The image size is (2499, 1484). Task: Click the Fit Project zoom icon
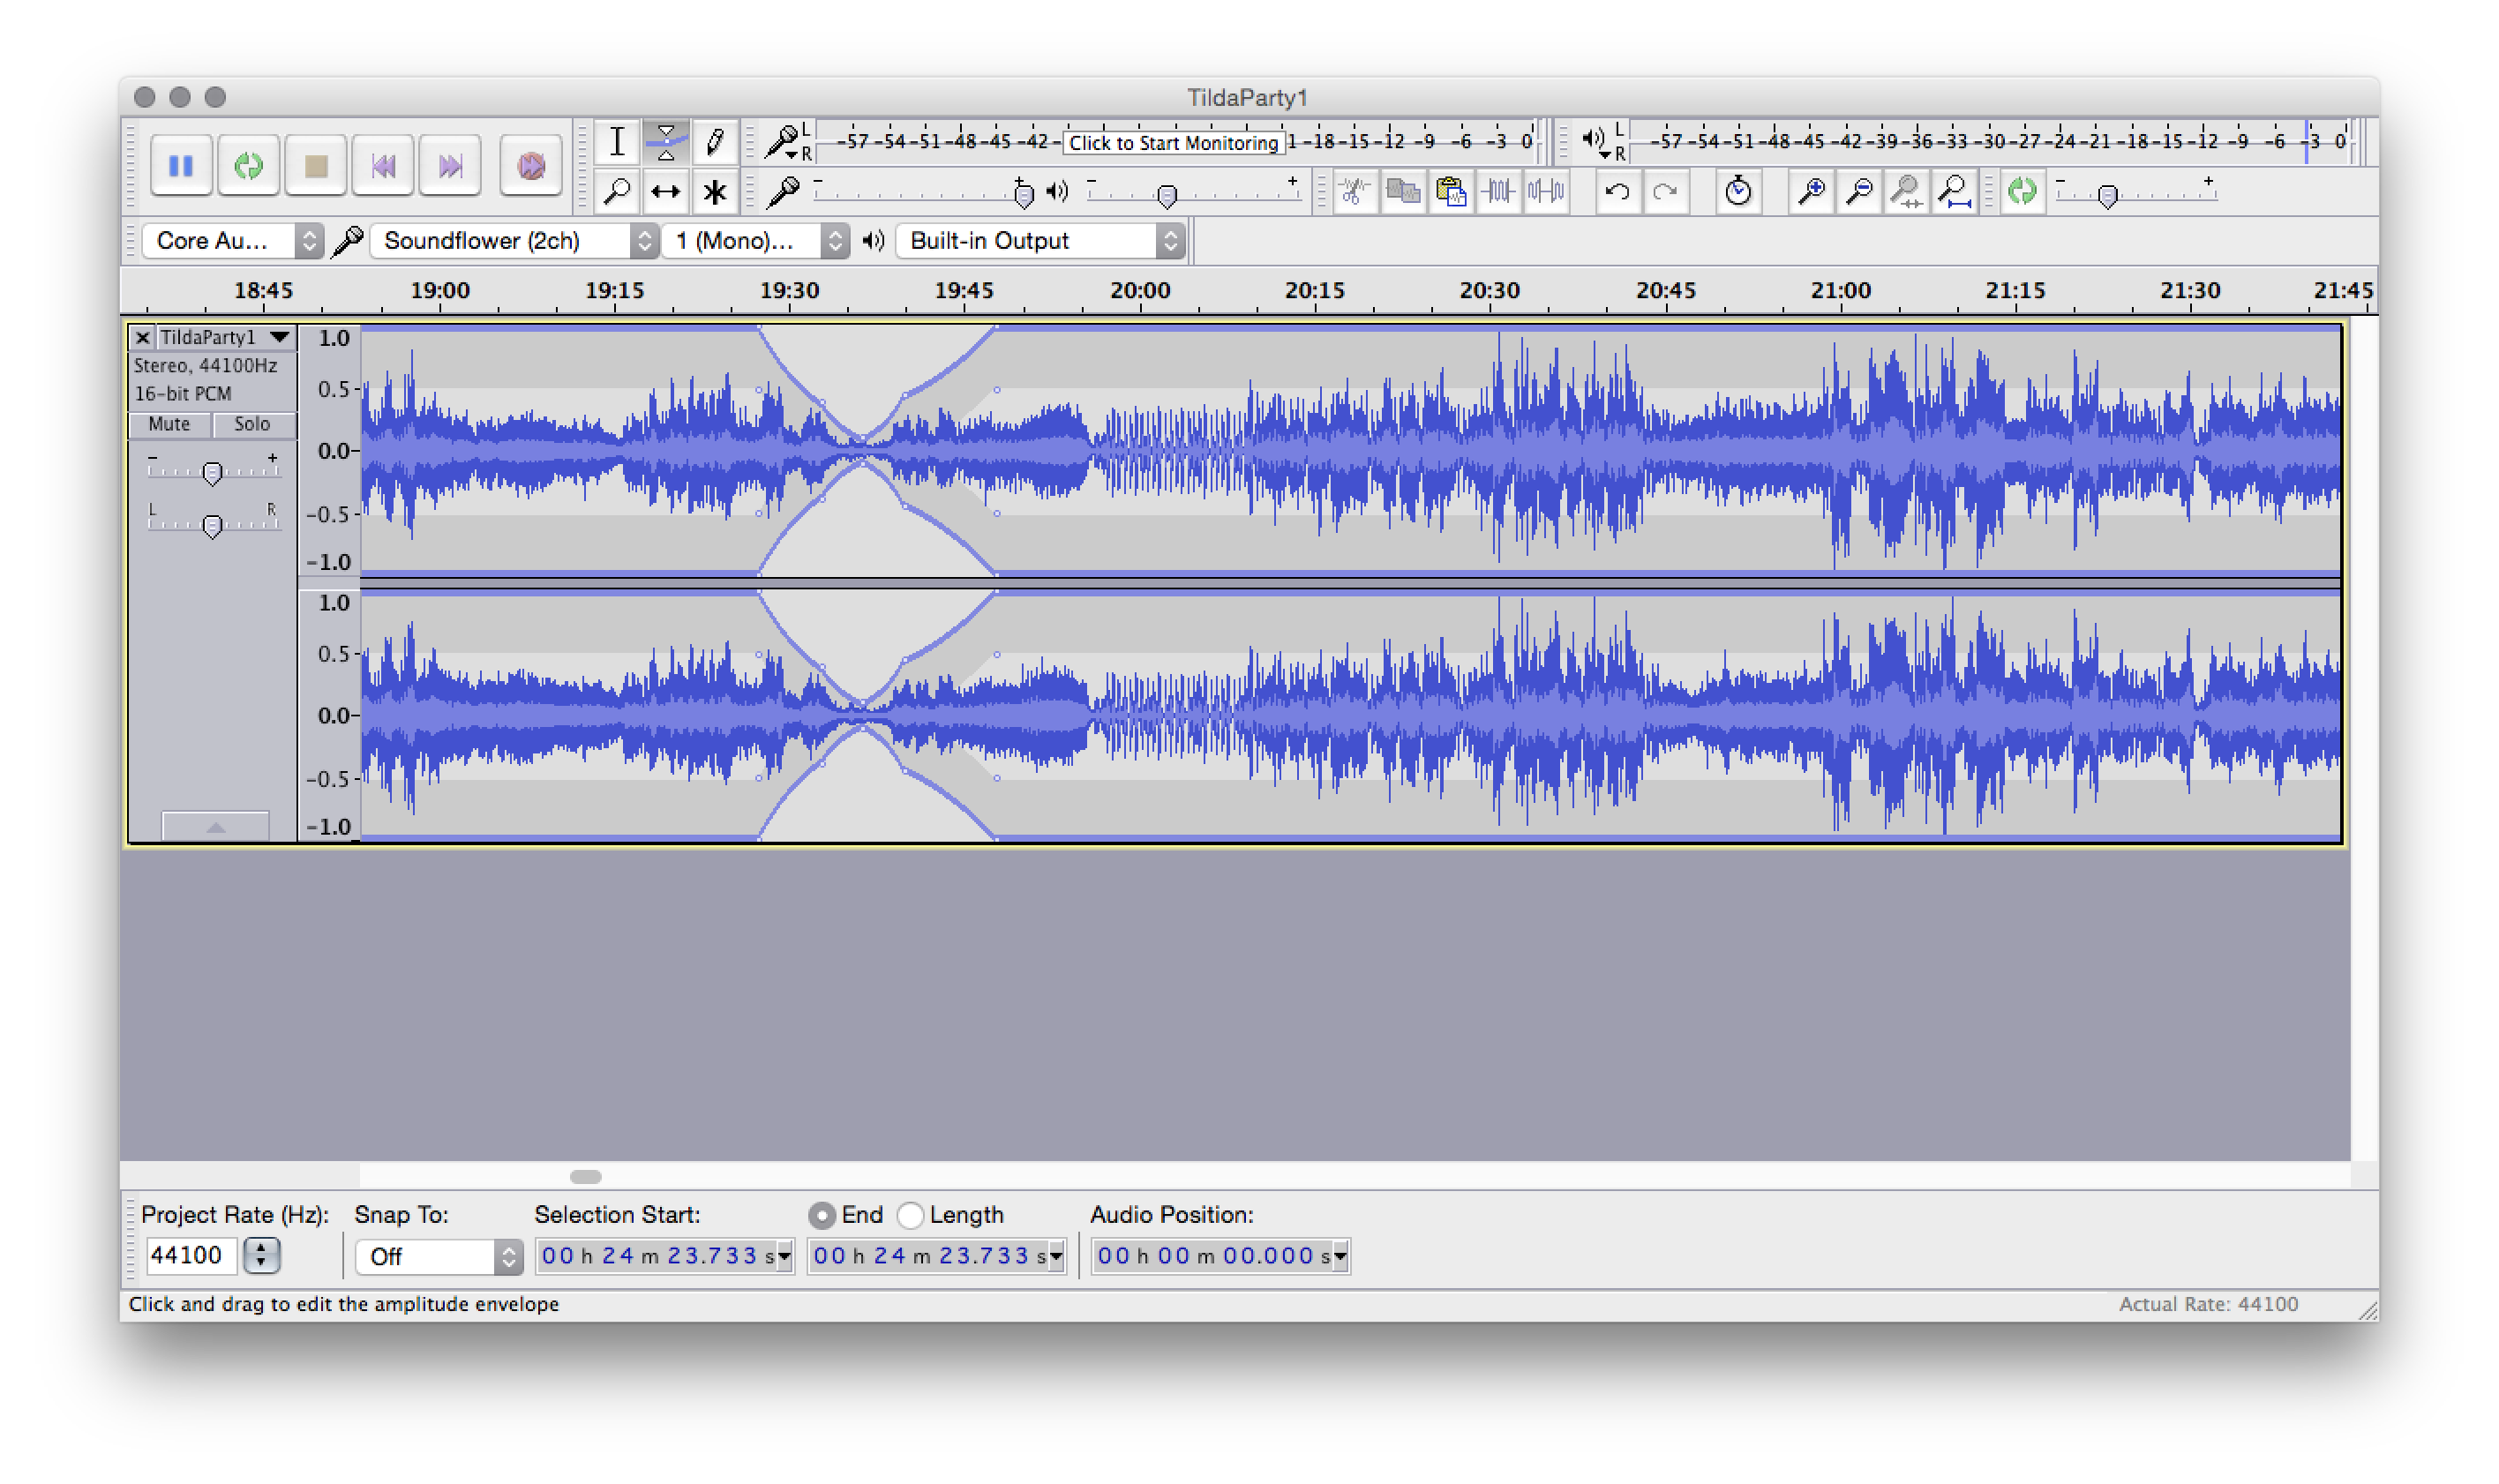point(1954,190)
